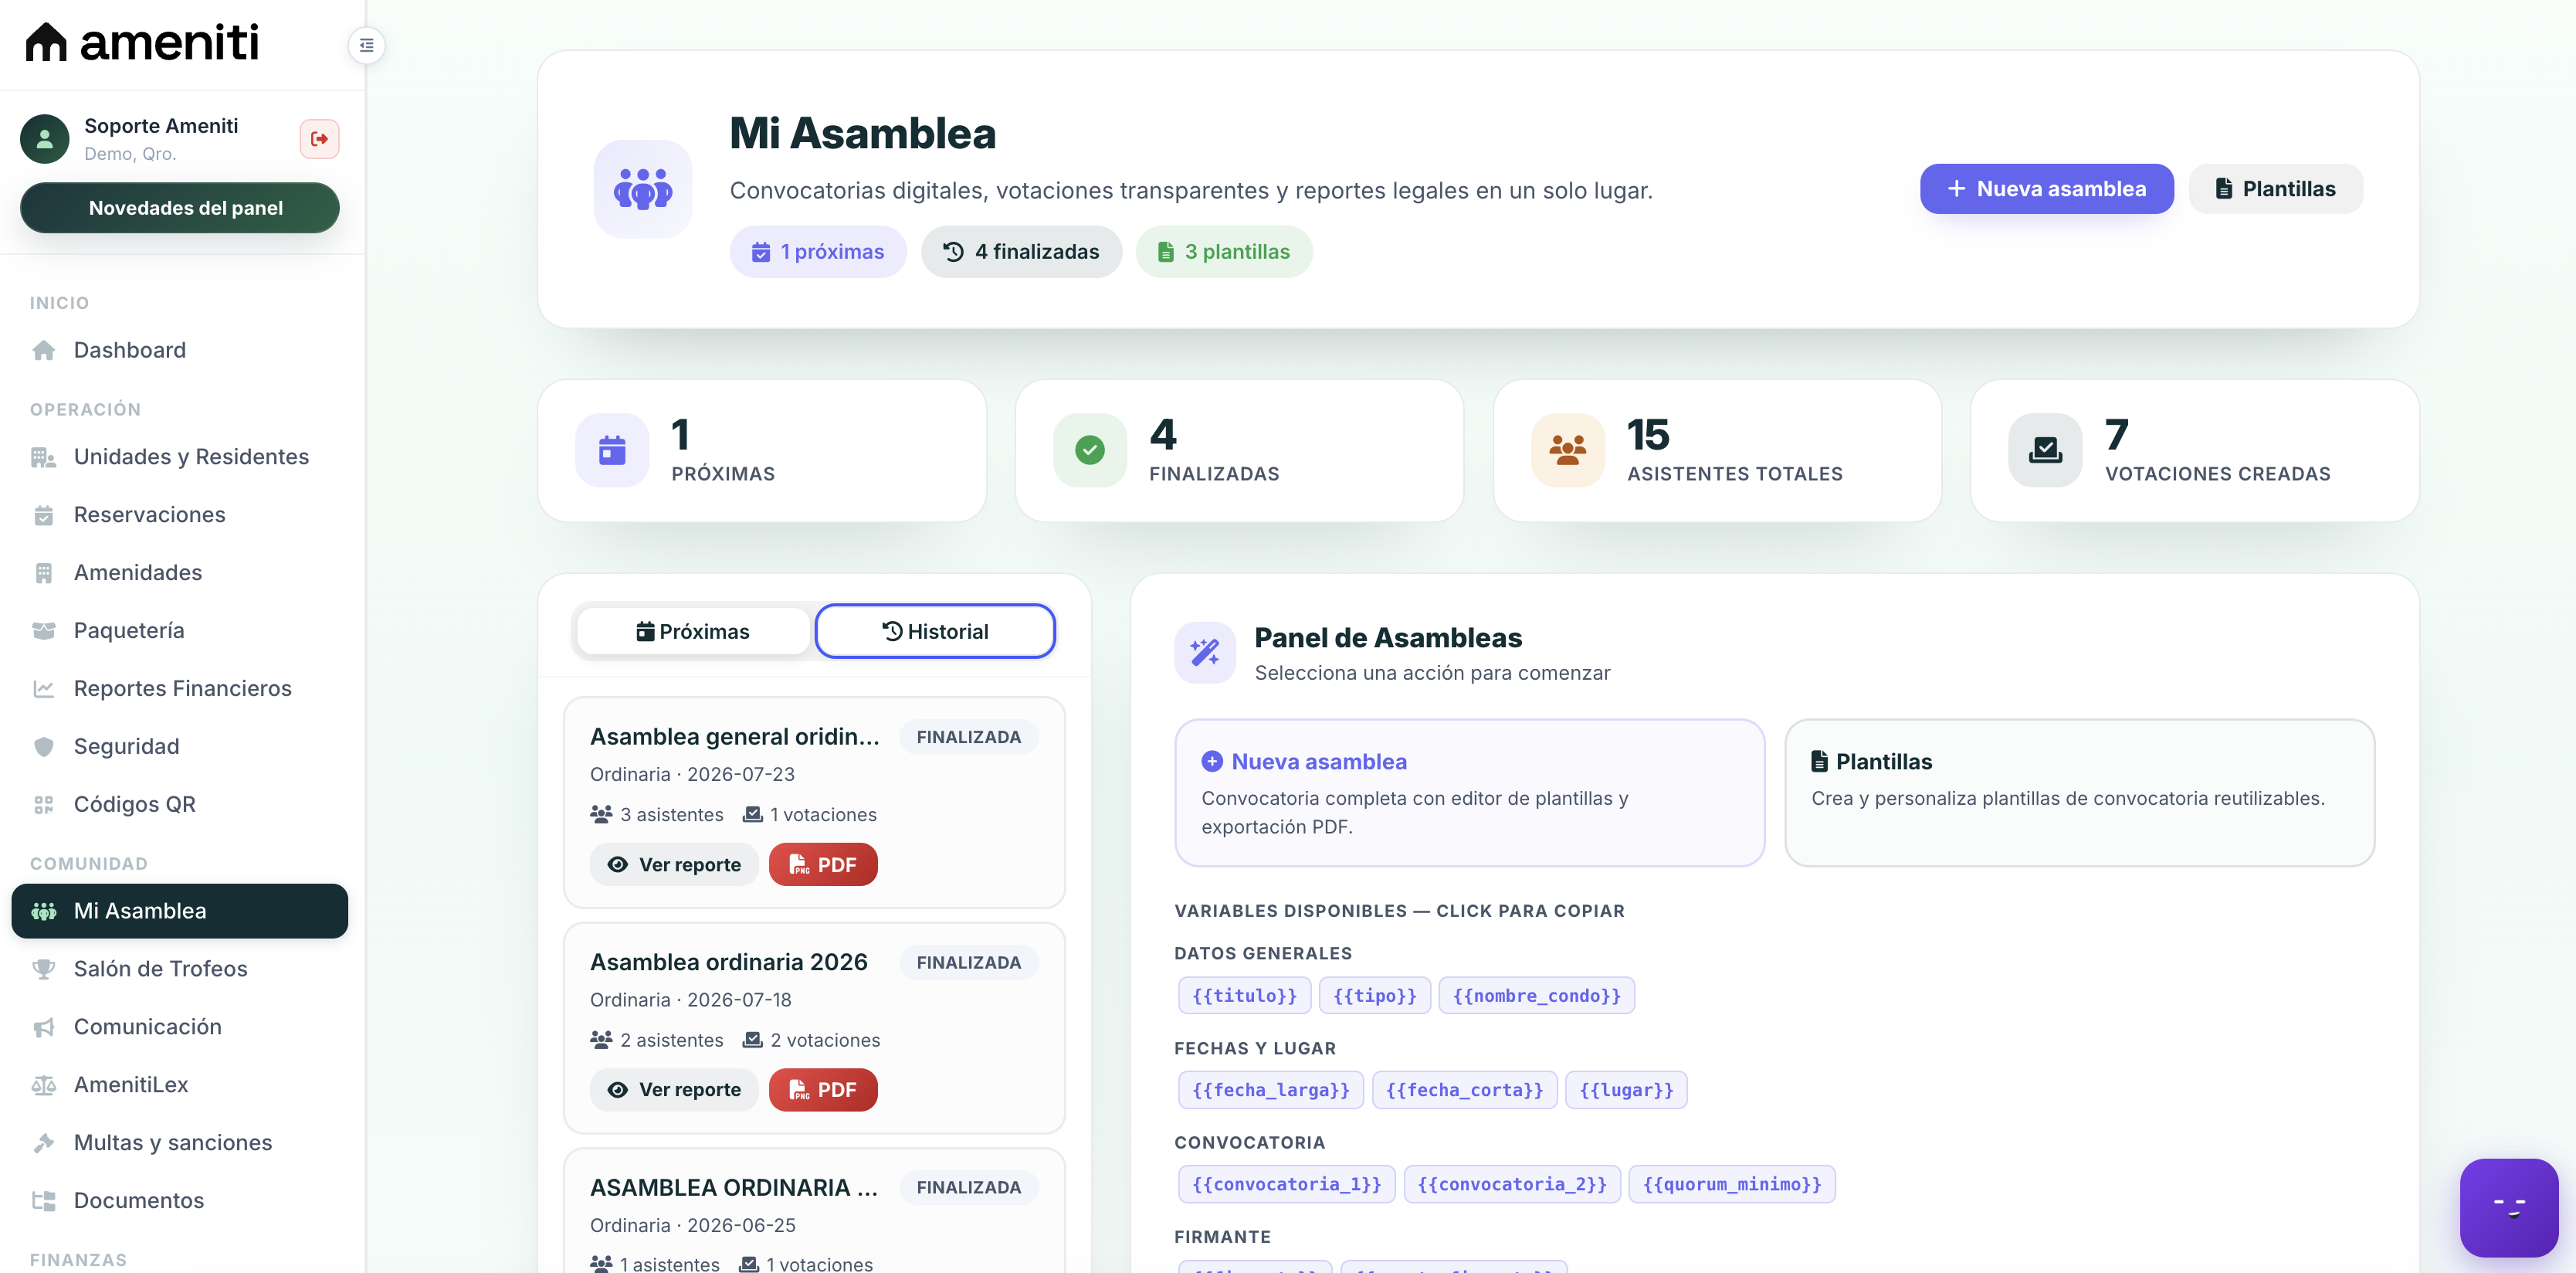Copy the {{convocatoria_2}} variable
Image resolution: width=2576 pixels, height=1273 pixels.
pyautogui.click(x=1511, y=1184)
